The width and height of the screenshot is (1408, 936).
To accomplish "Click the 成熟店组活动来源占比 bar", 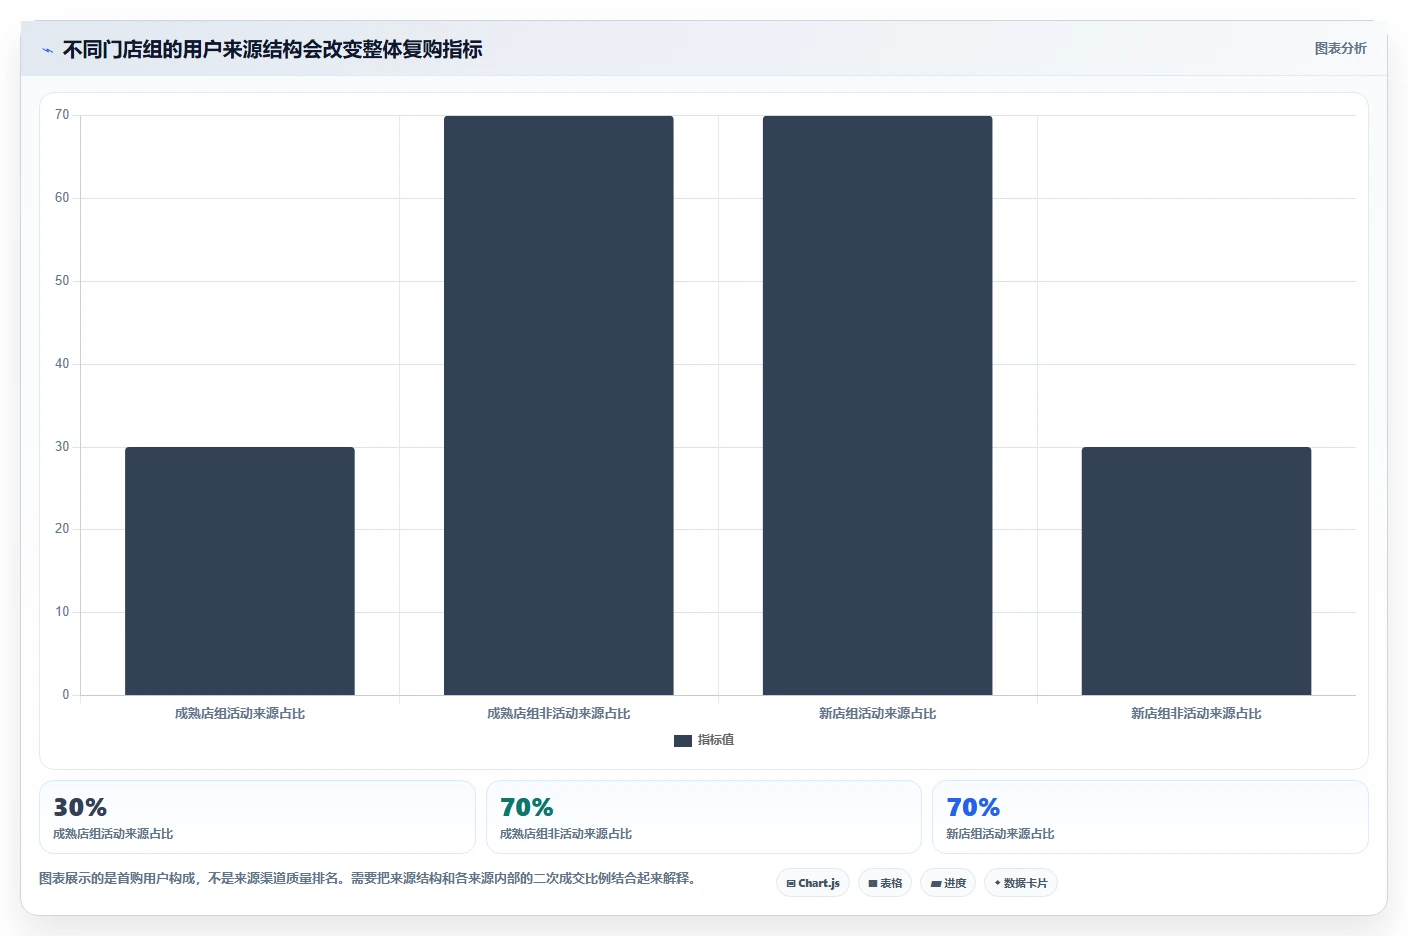I will pyautogui.click(x=240, y=571).
